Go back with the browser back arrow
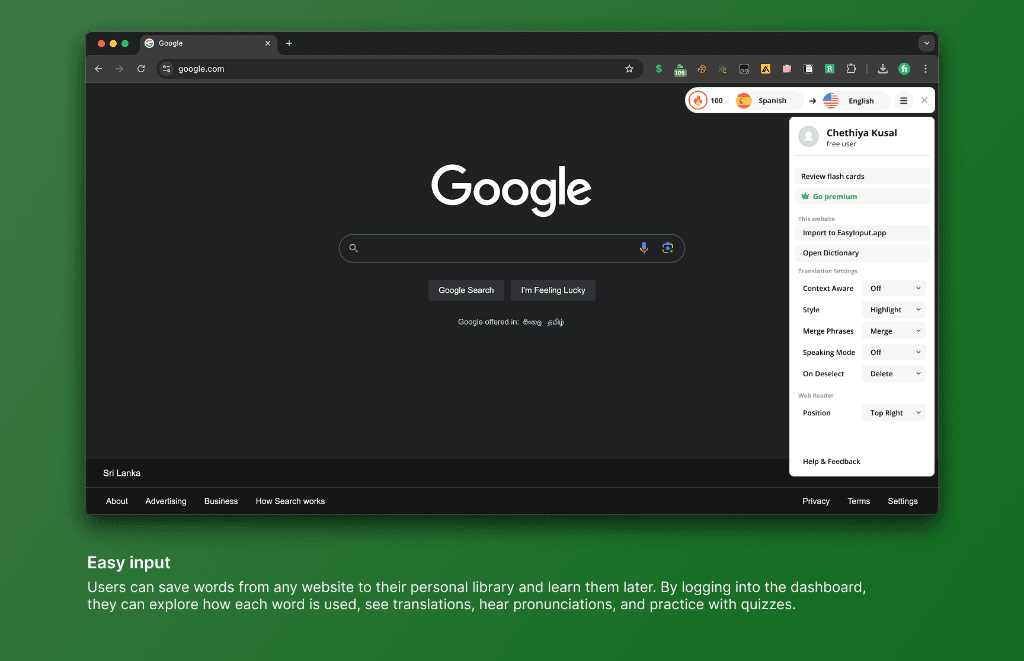Viewport: 1024px width, 661px height. 99,69
